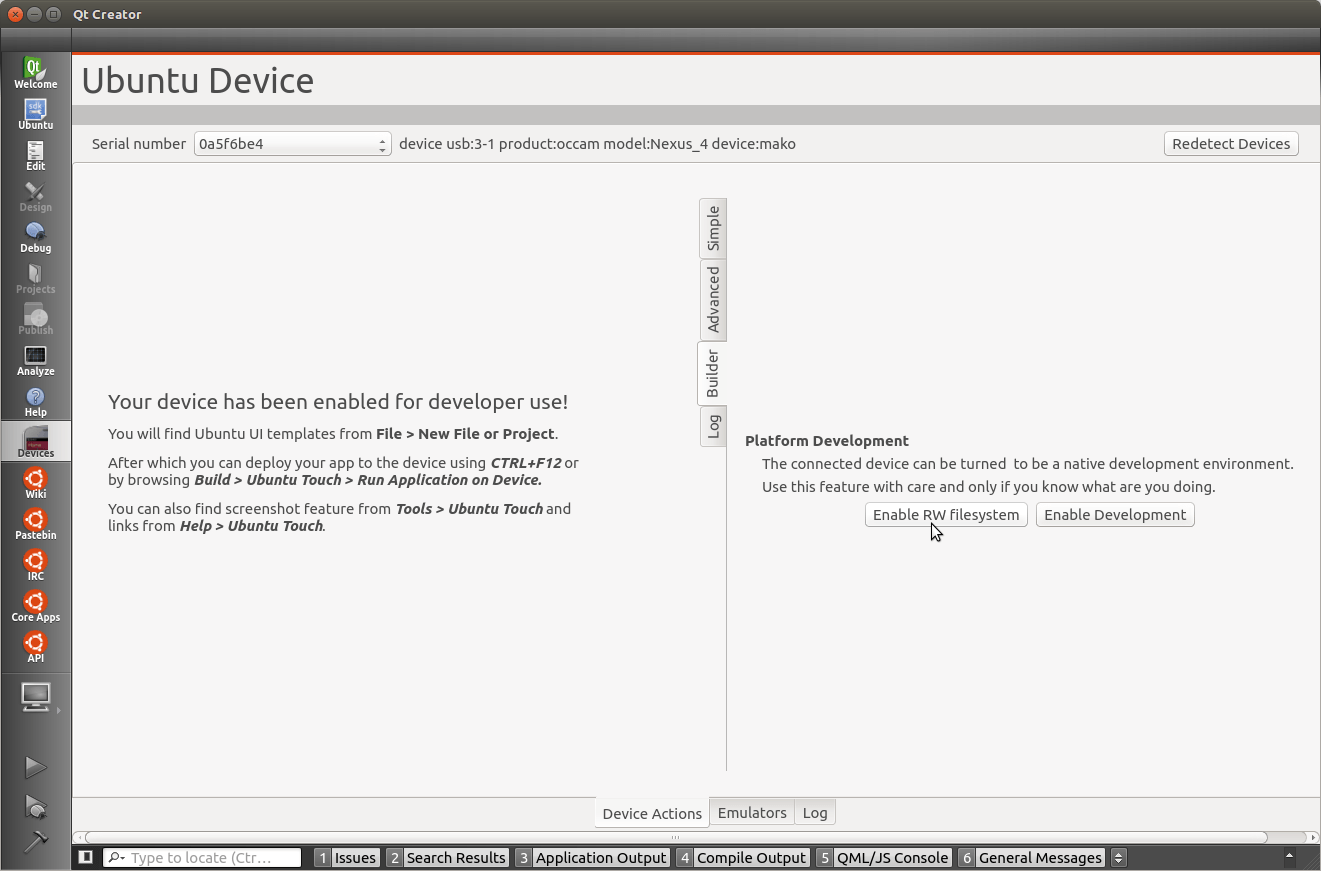Select the Device Actions bottom tab
The height and width of the screenshot is (871, 1321).
(652, 813)
